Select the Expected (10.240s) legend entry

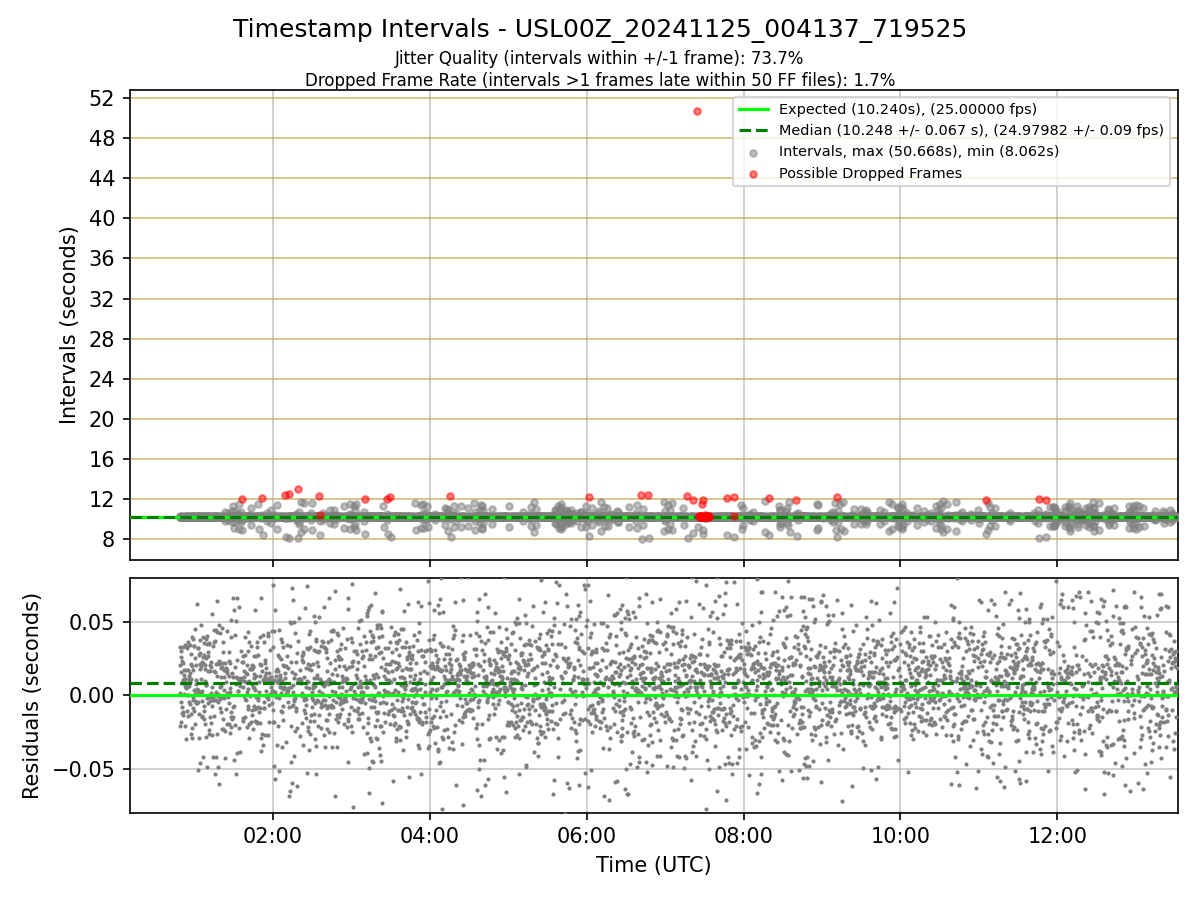[x=908, y=109]
